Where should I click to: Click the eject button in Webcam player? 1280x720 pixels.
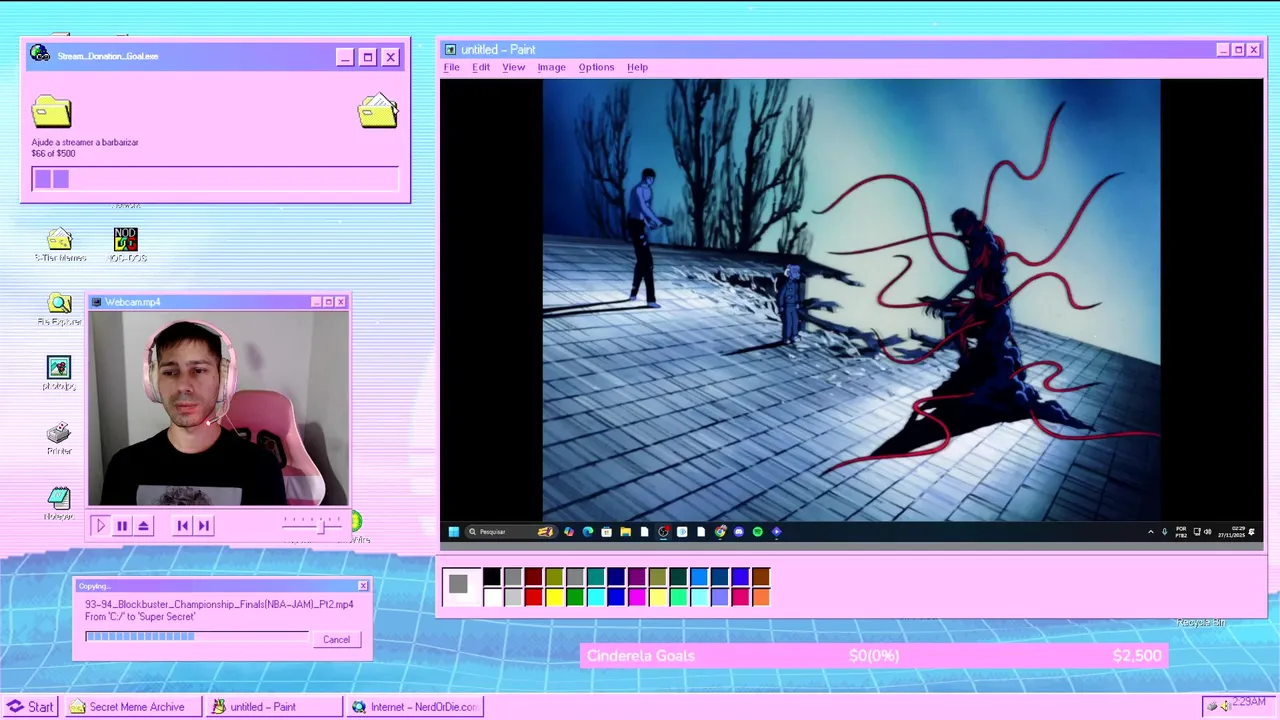tap(144, 525)
